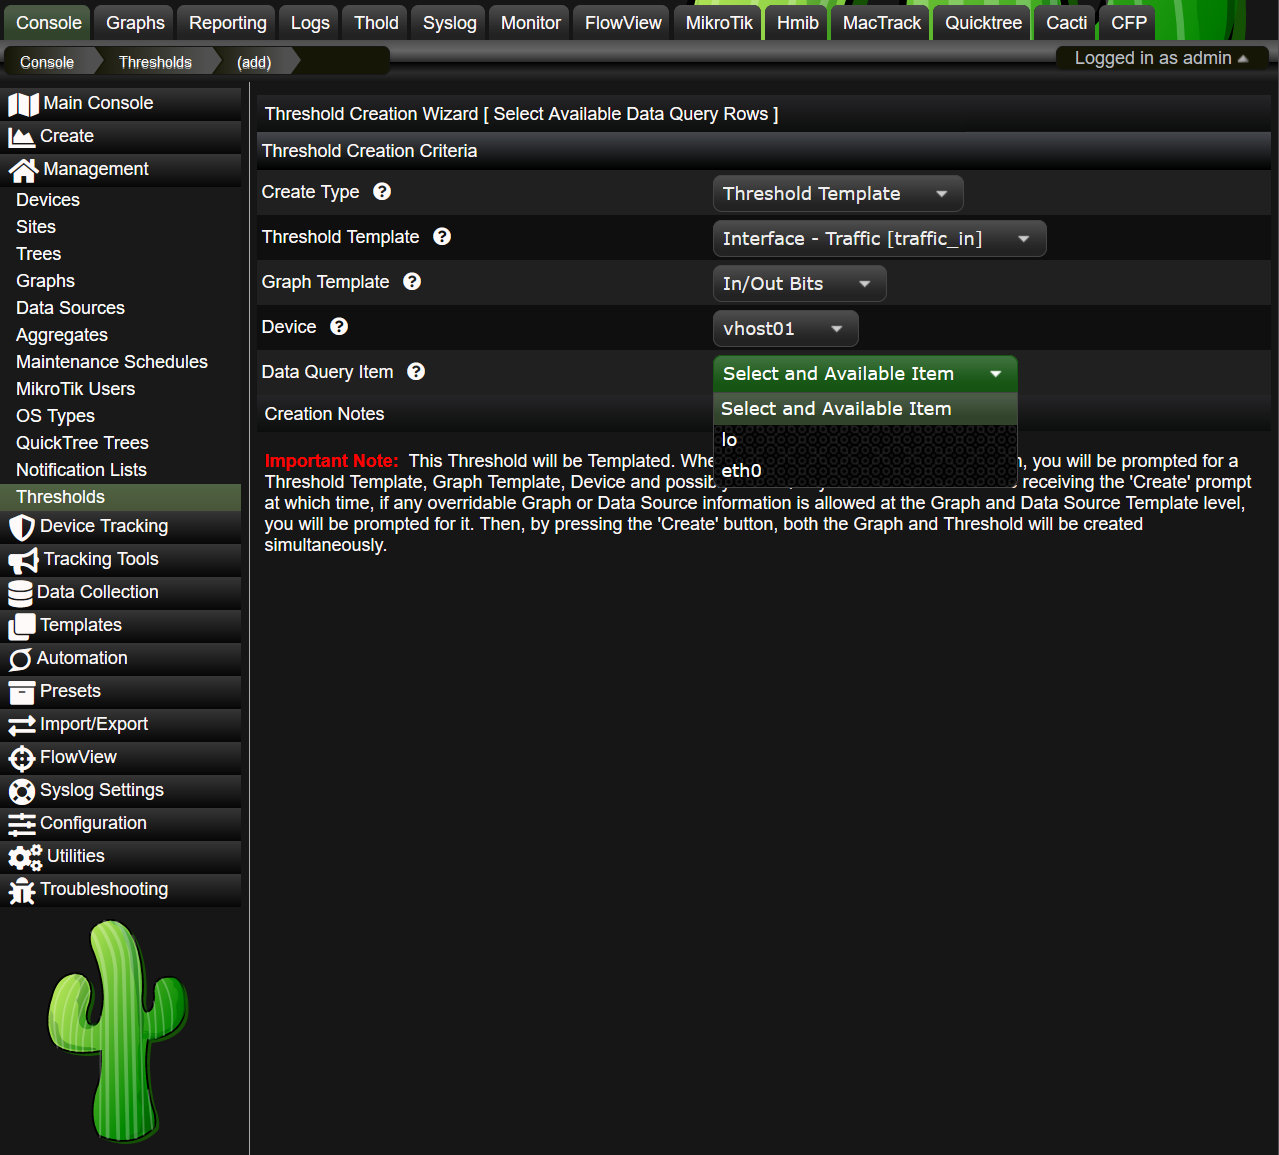Click help icon next to Device

[339, 326]
